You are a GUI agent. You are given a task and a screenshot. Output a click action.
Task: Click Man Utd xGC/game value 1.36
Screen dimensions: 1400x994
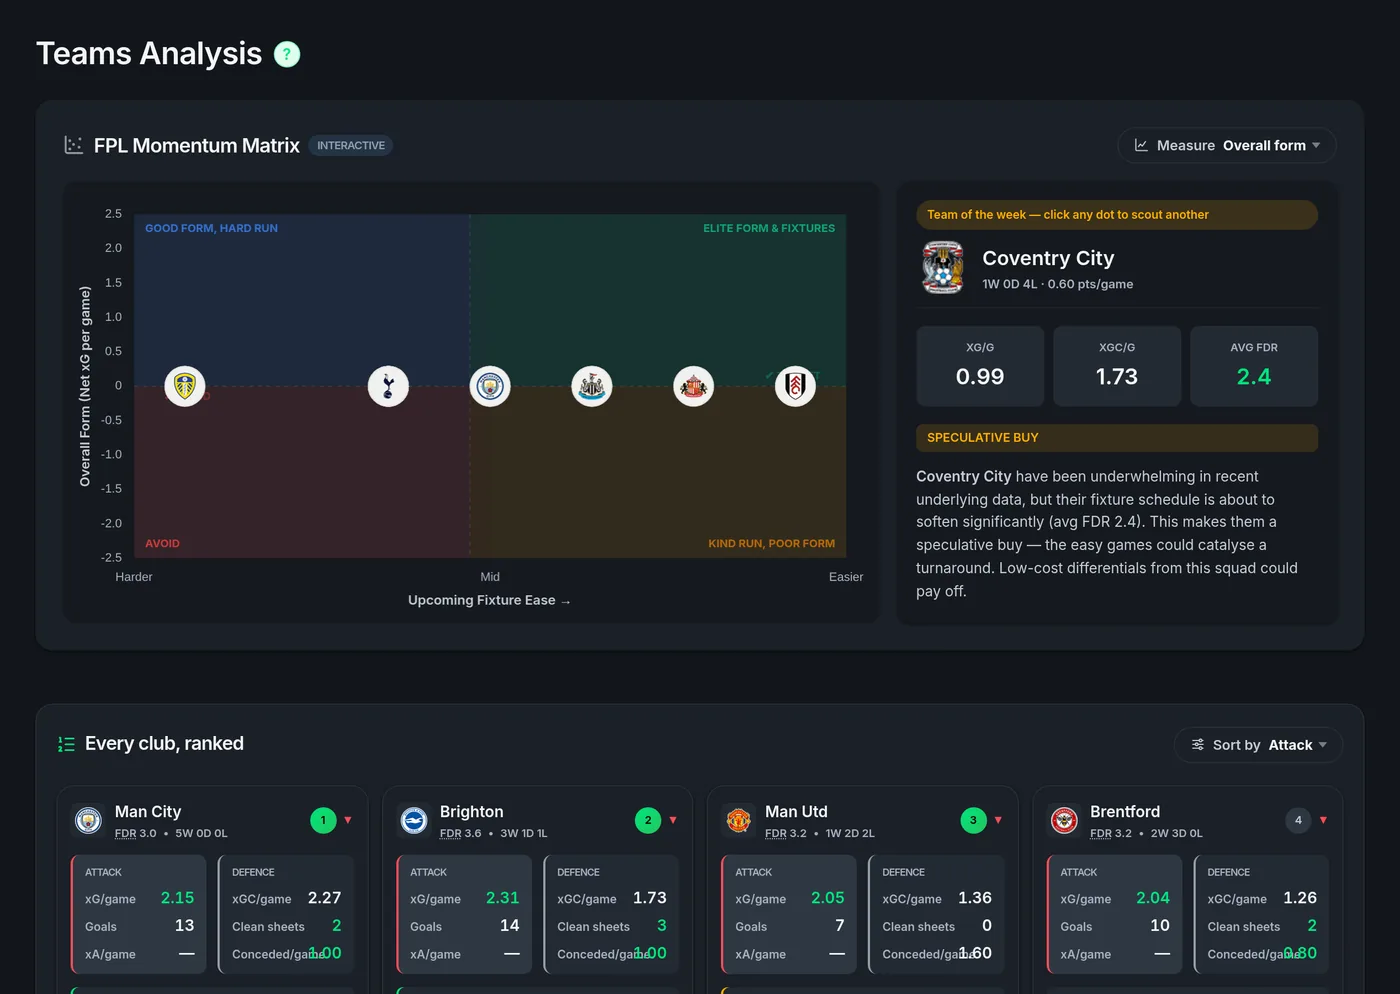[975, 898]
